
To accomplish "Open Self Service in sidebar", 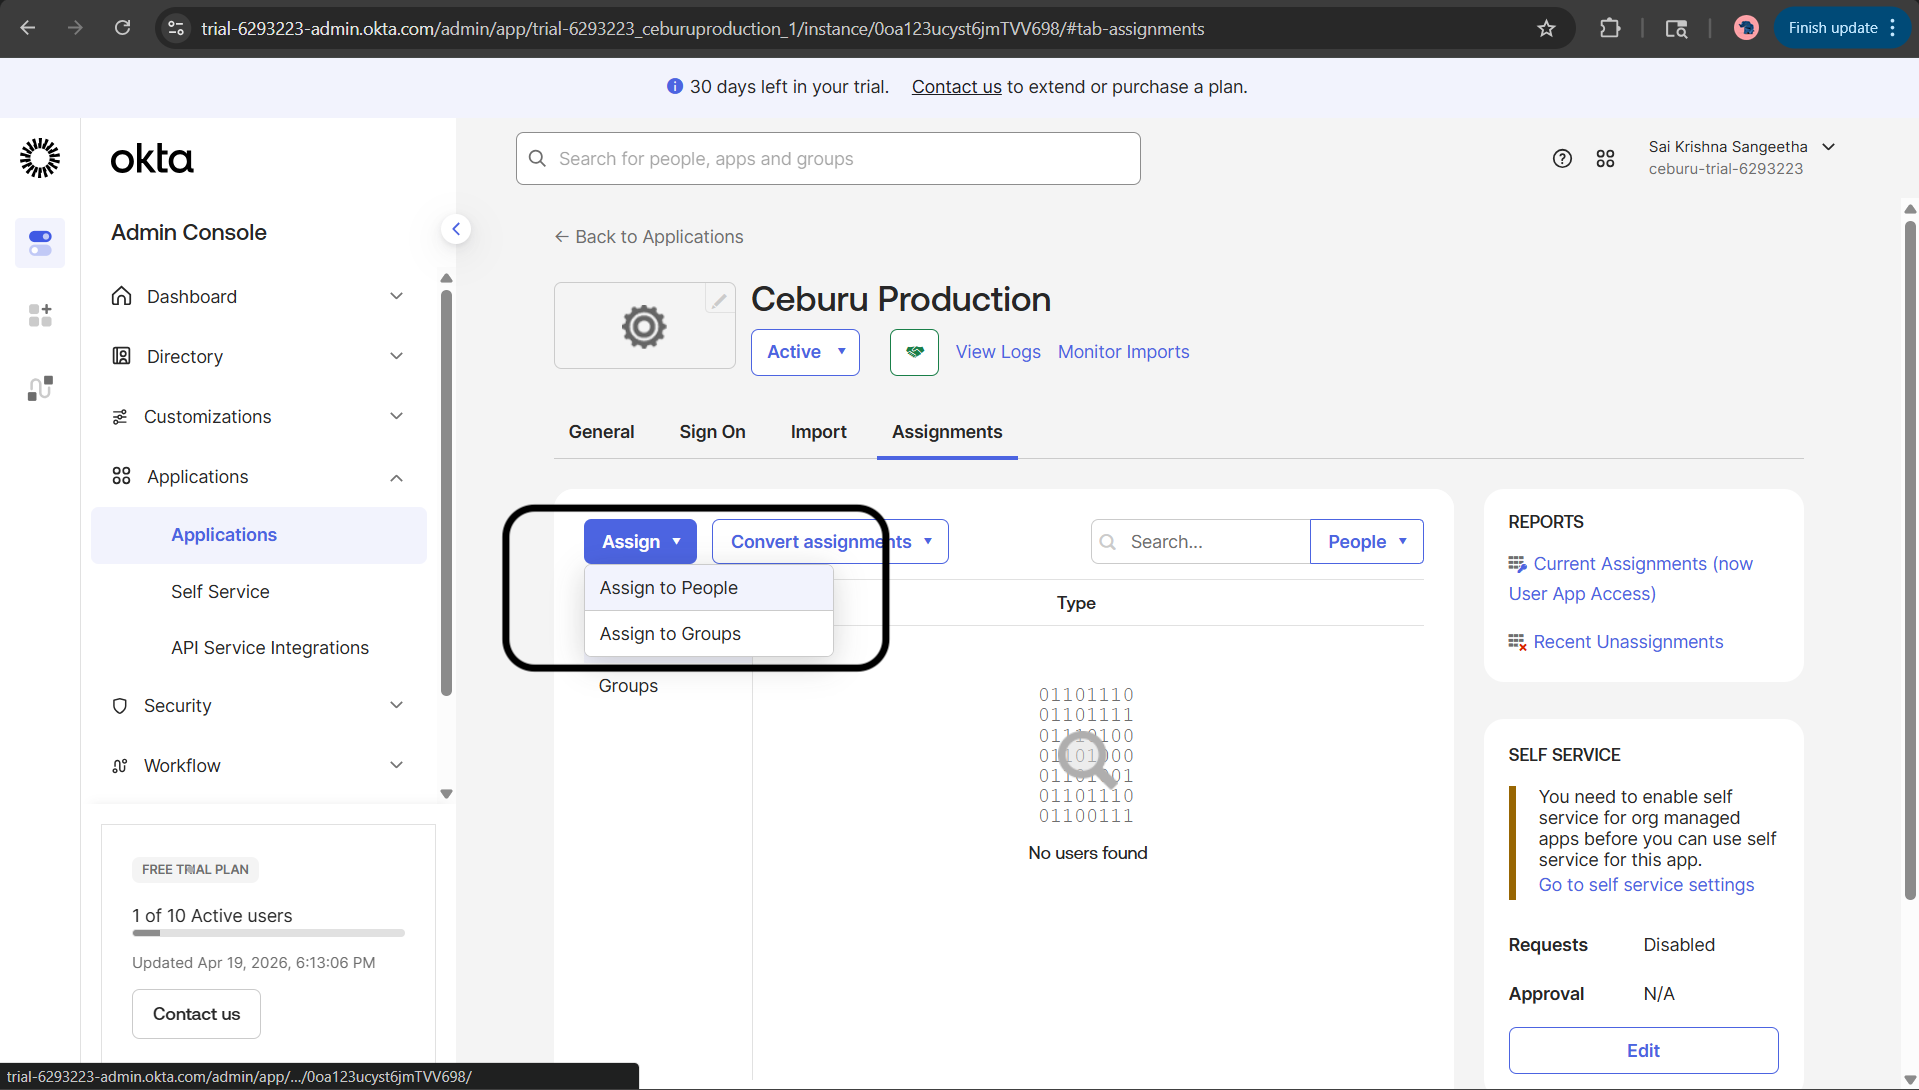I will 220,592.
